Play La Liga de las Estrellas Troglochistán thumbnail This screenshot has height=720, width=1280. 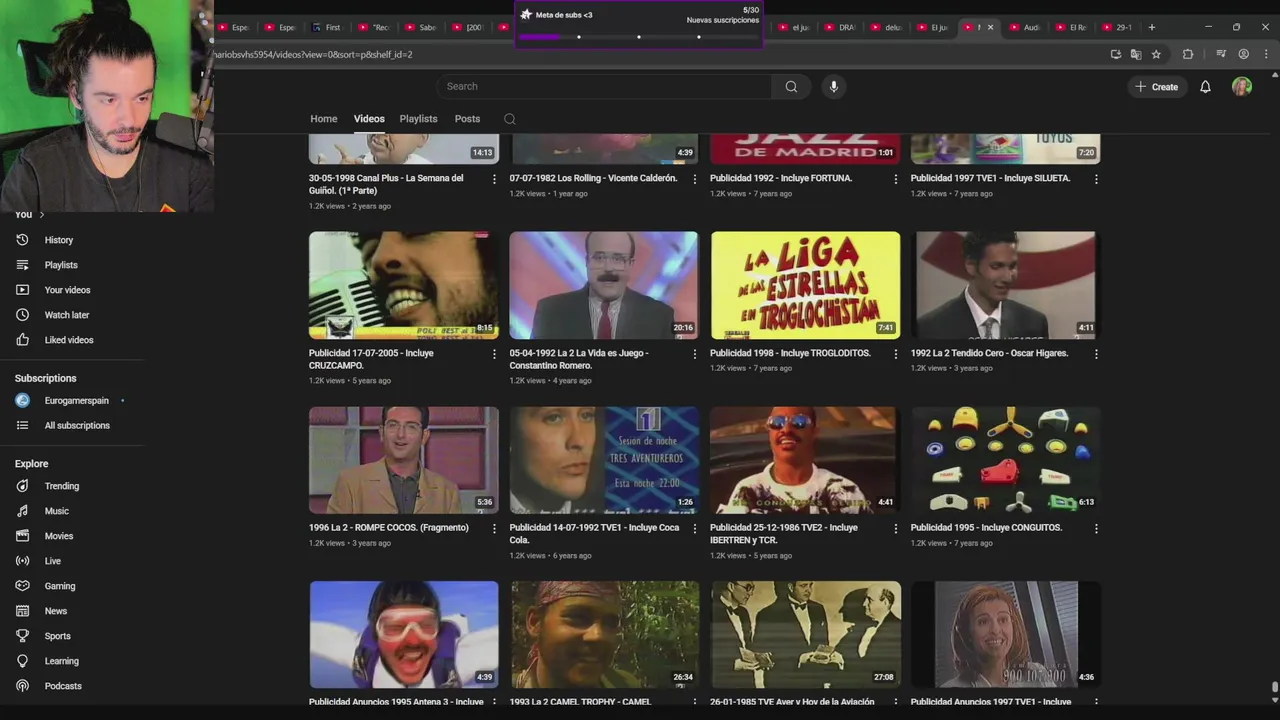pyautogui.click(x=805, y=286)
